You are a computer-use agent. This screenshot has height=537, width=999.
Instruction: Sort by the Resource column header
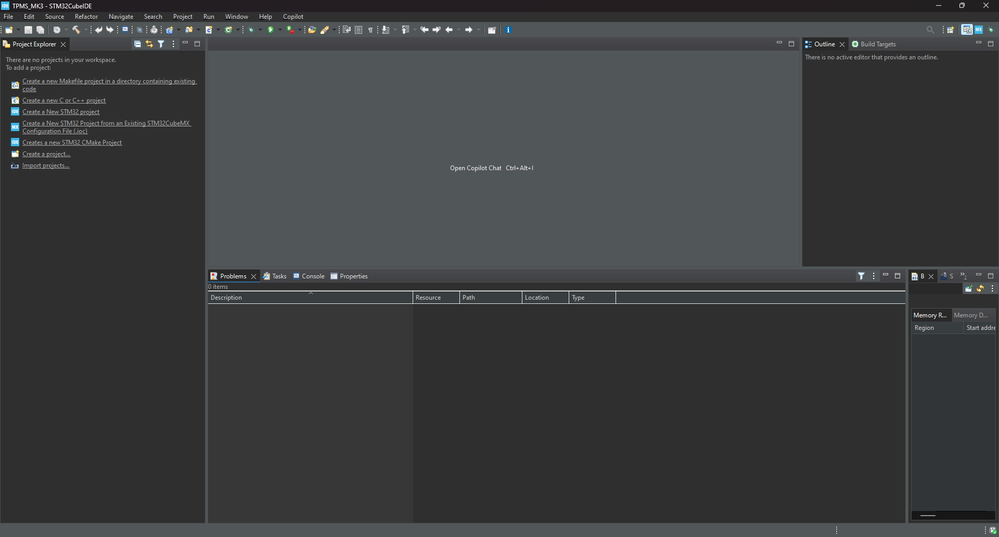point(436,297)
